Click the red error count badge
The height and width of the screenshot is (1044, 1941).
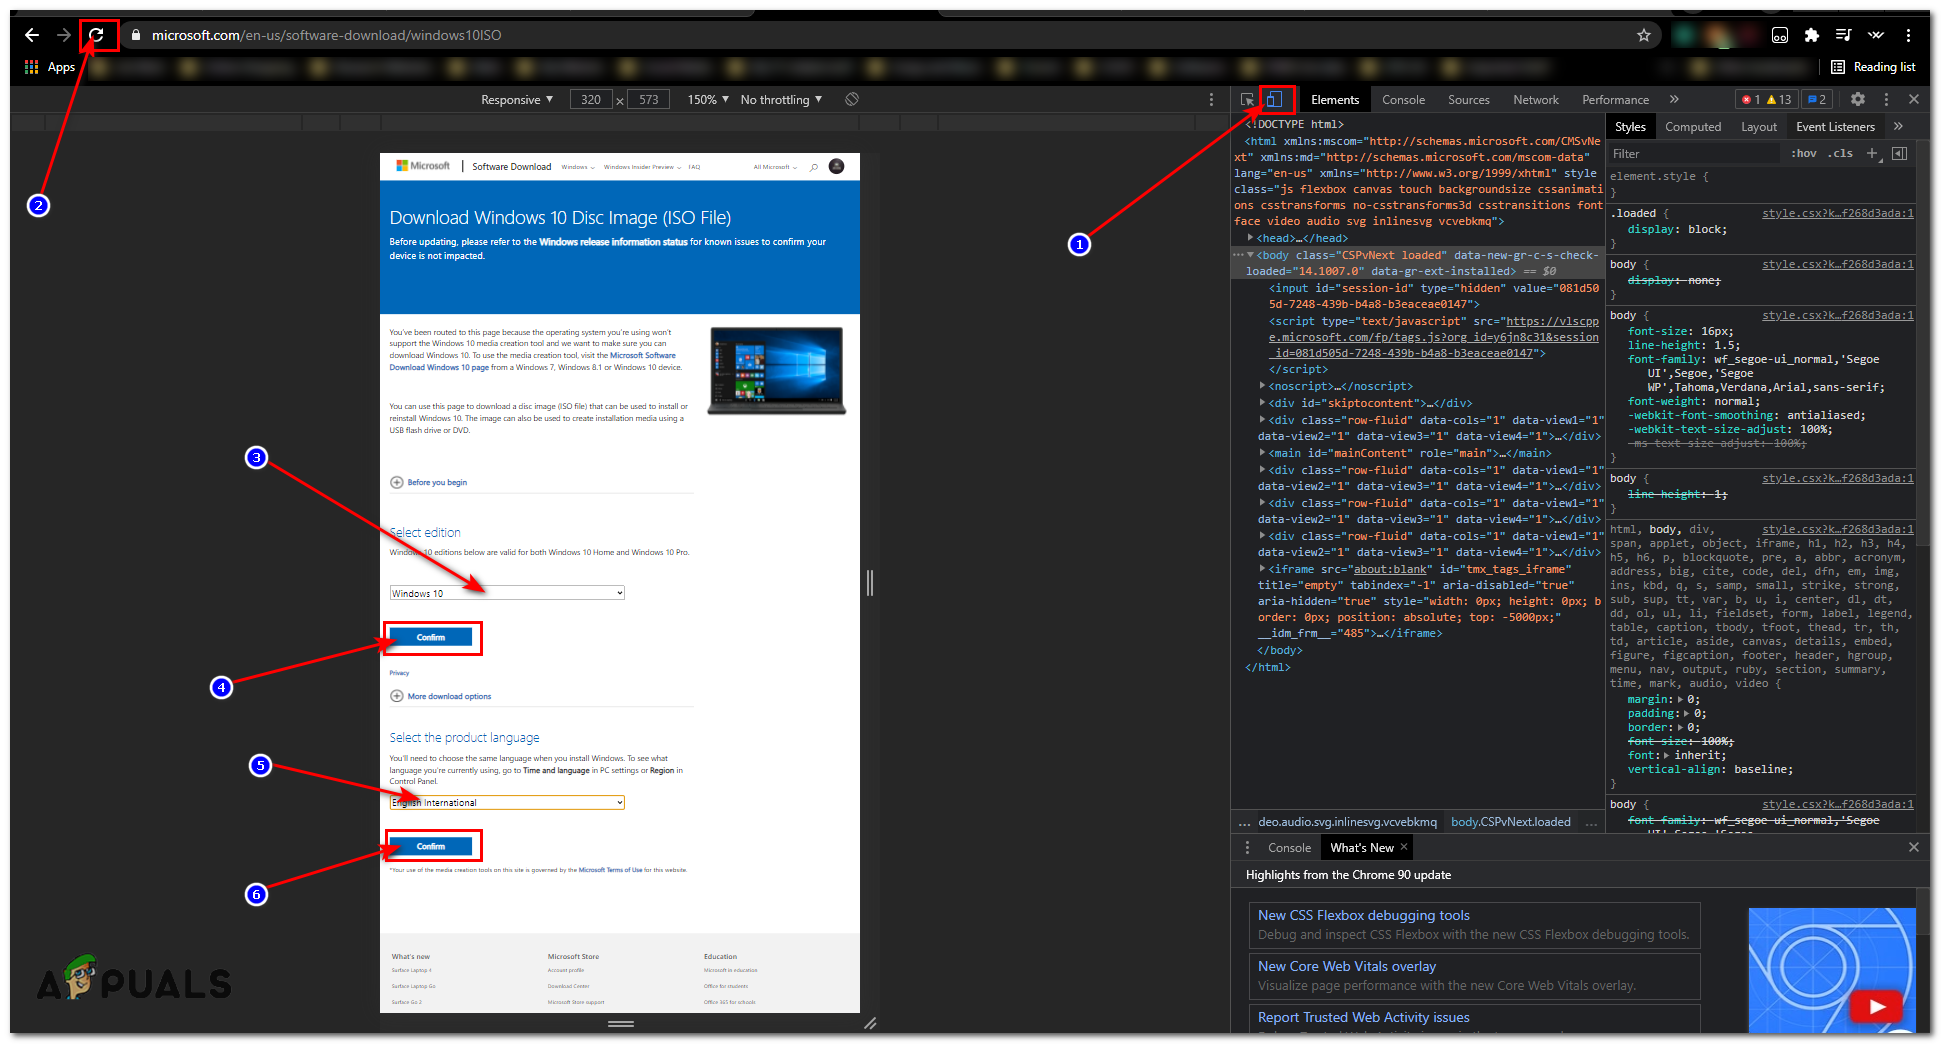[x=1751, y=100]
